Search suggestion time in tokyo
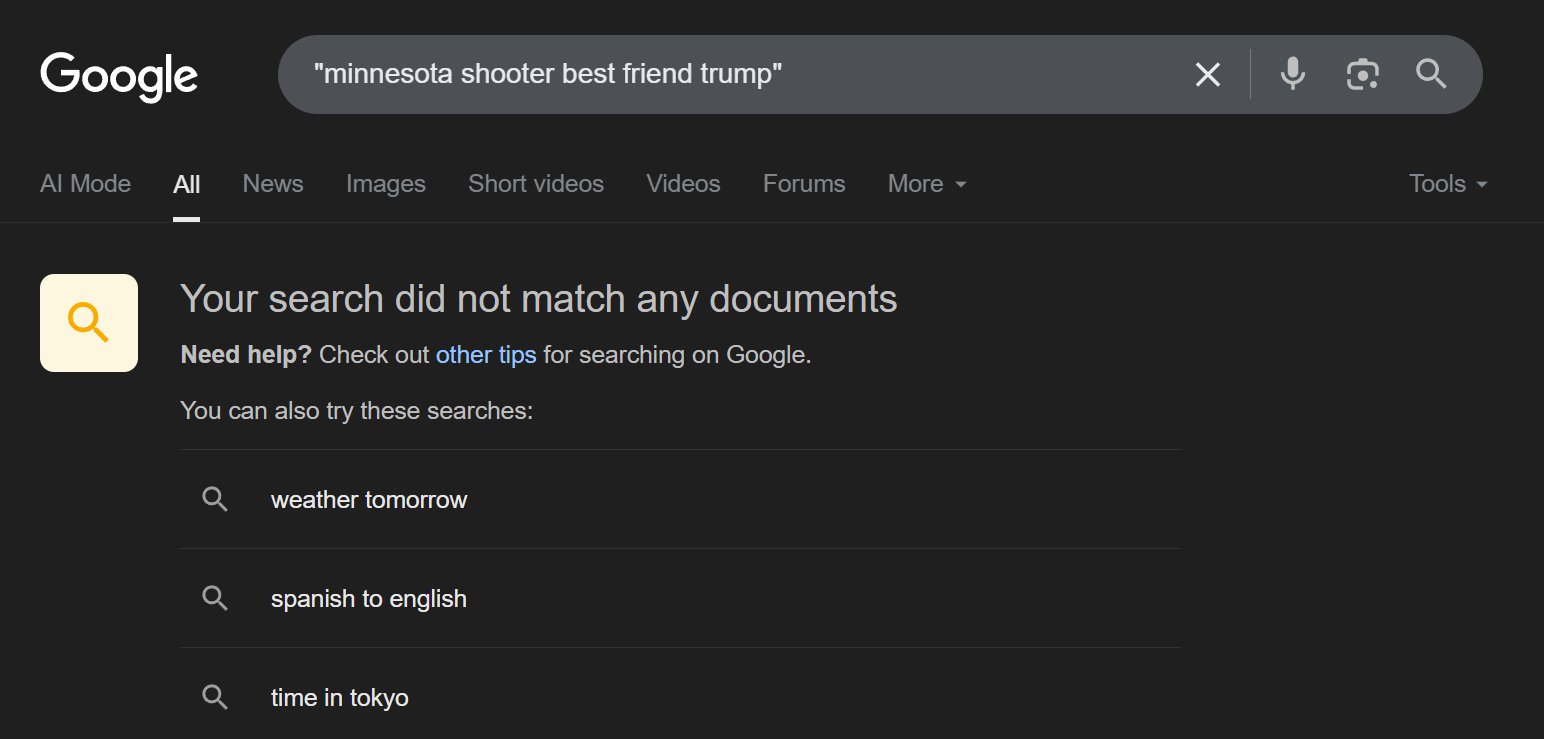Image resolution: width=1544 pixels, height=739 pixels. point(680,697)
